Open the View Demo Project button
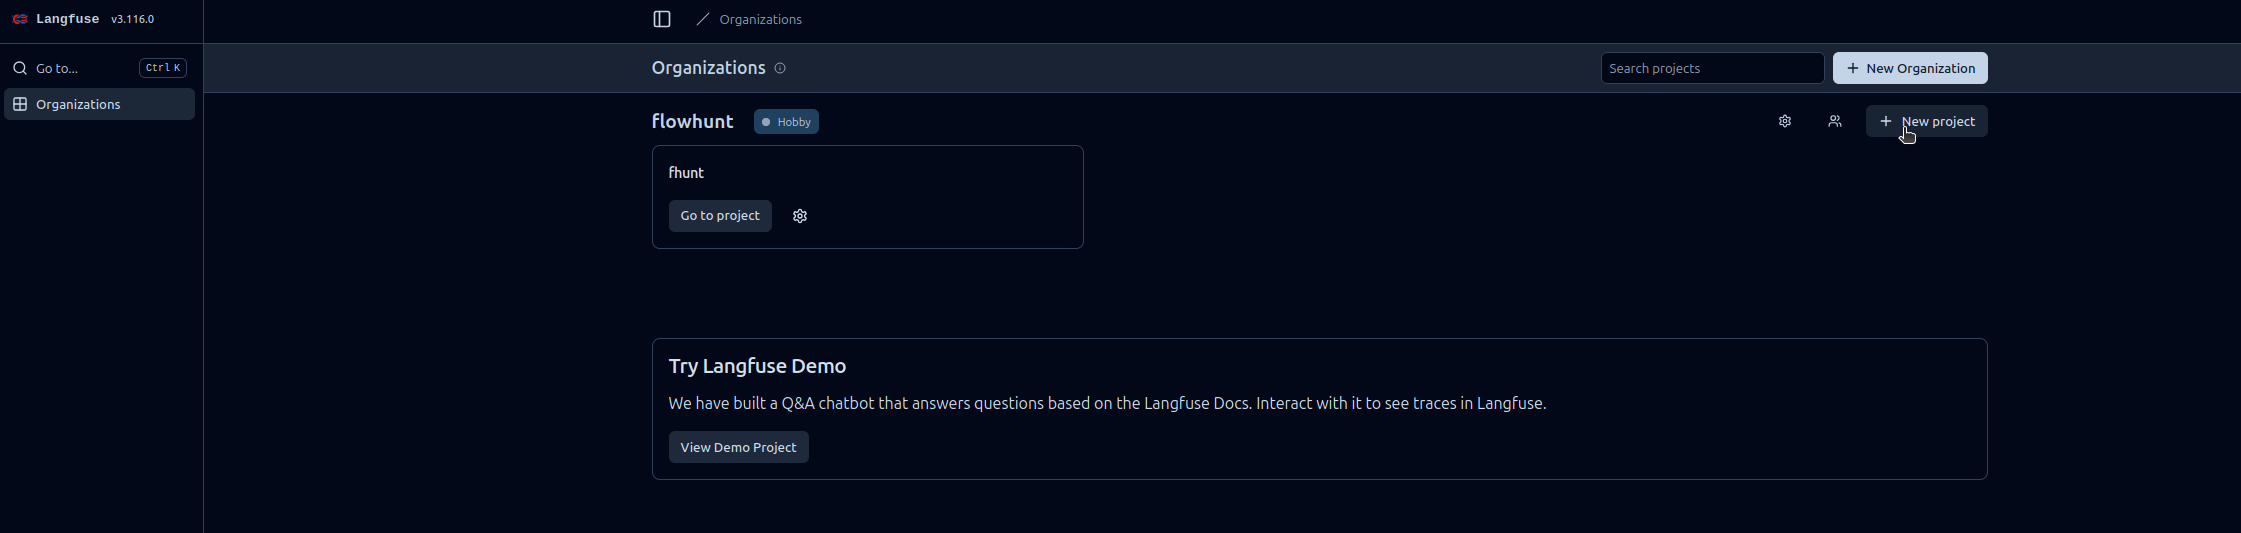This screenshot has height=533, width=2241. [738, 447]
